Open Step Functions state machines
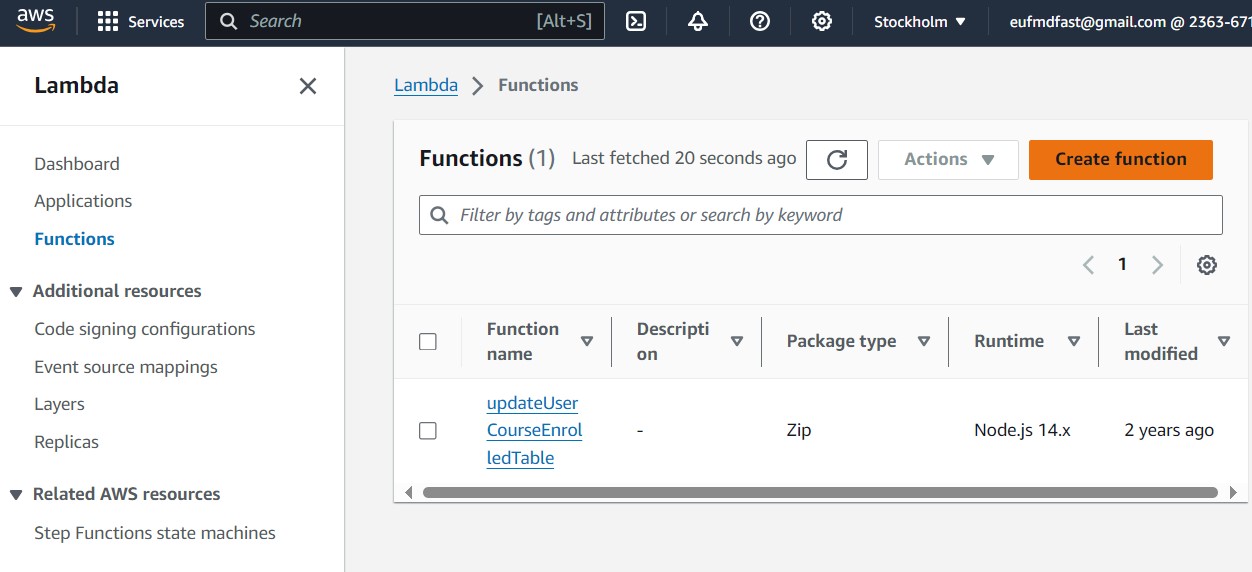This screenshot has height=572, width=1252. click(x=155, y=533)
